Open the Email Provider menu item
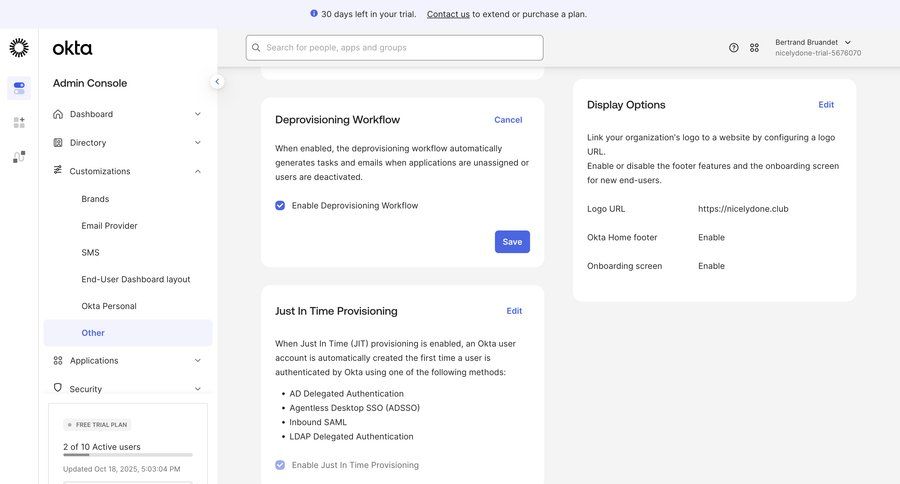Screen dimensions: 900x484 point(109,226)
